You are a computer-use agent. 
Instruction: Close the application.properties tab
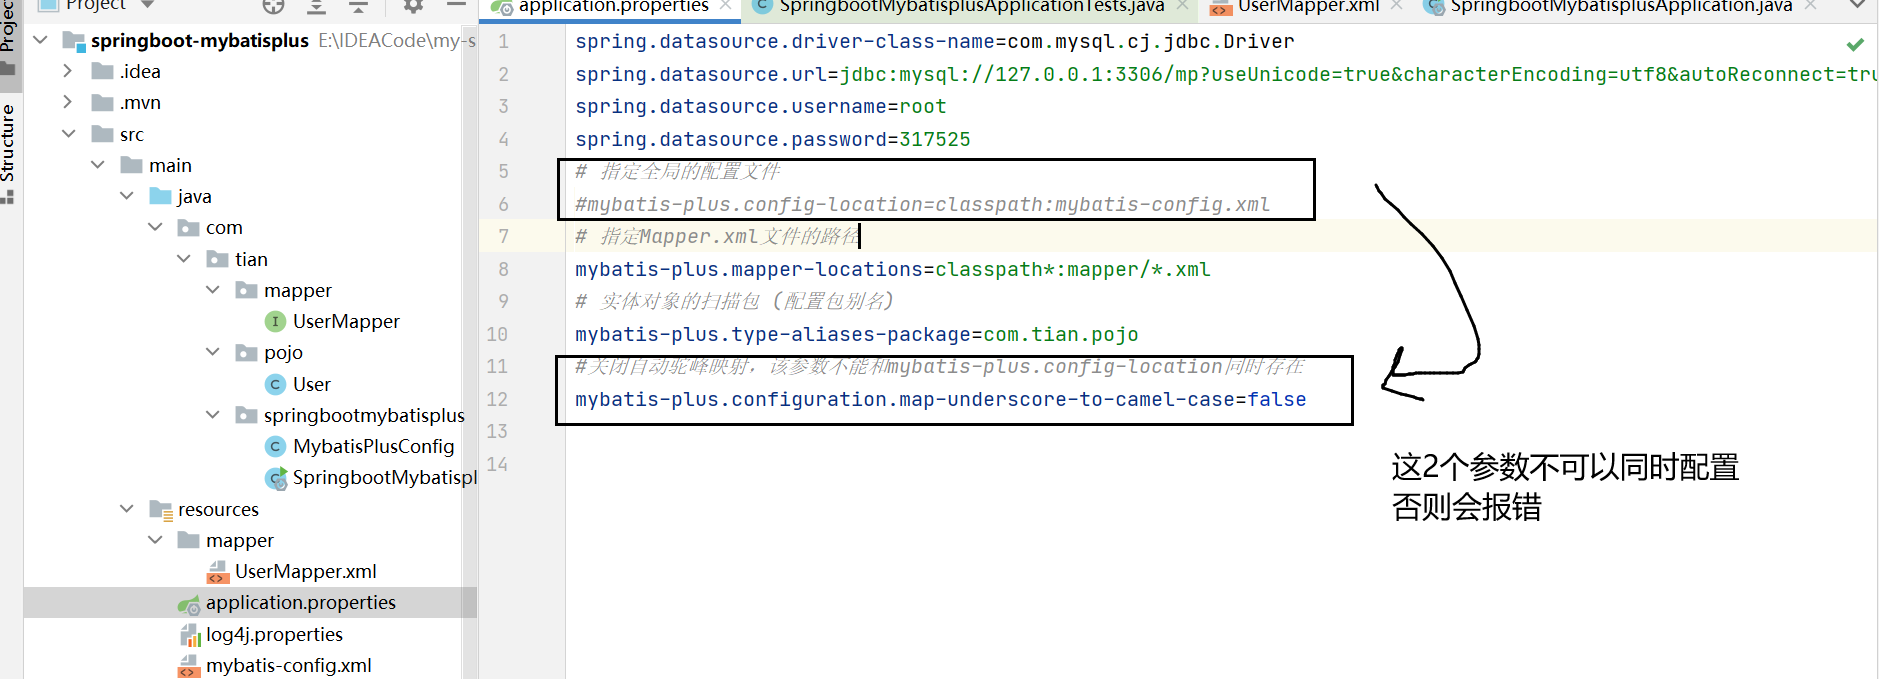pyautogui.click(x=725, y=6)
